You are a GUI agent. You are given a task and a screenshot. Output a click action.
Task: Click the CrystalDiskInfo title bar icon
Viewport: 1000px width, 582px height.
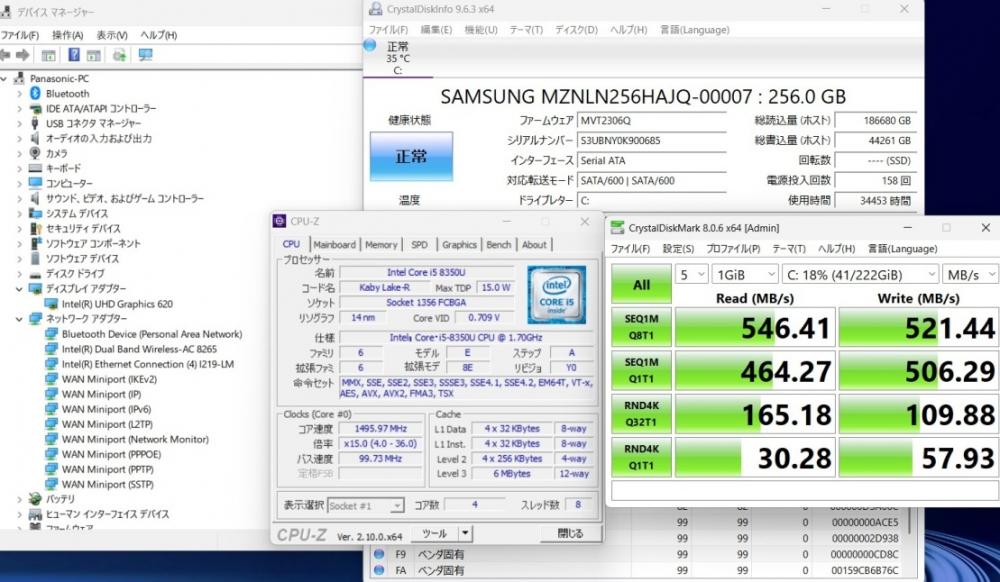point(376,9)
